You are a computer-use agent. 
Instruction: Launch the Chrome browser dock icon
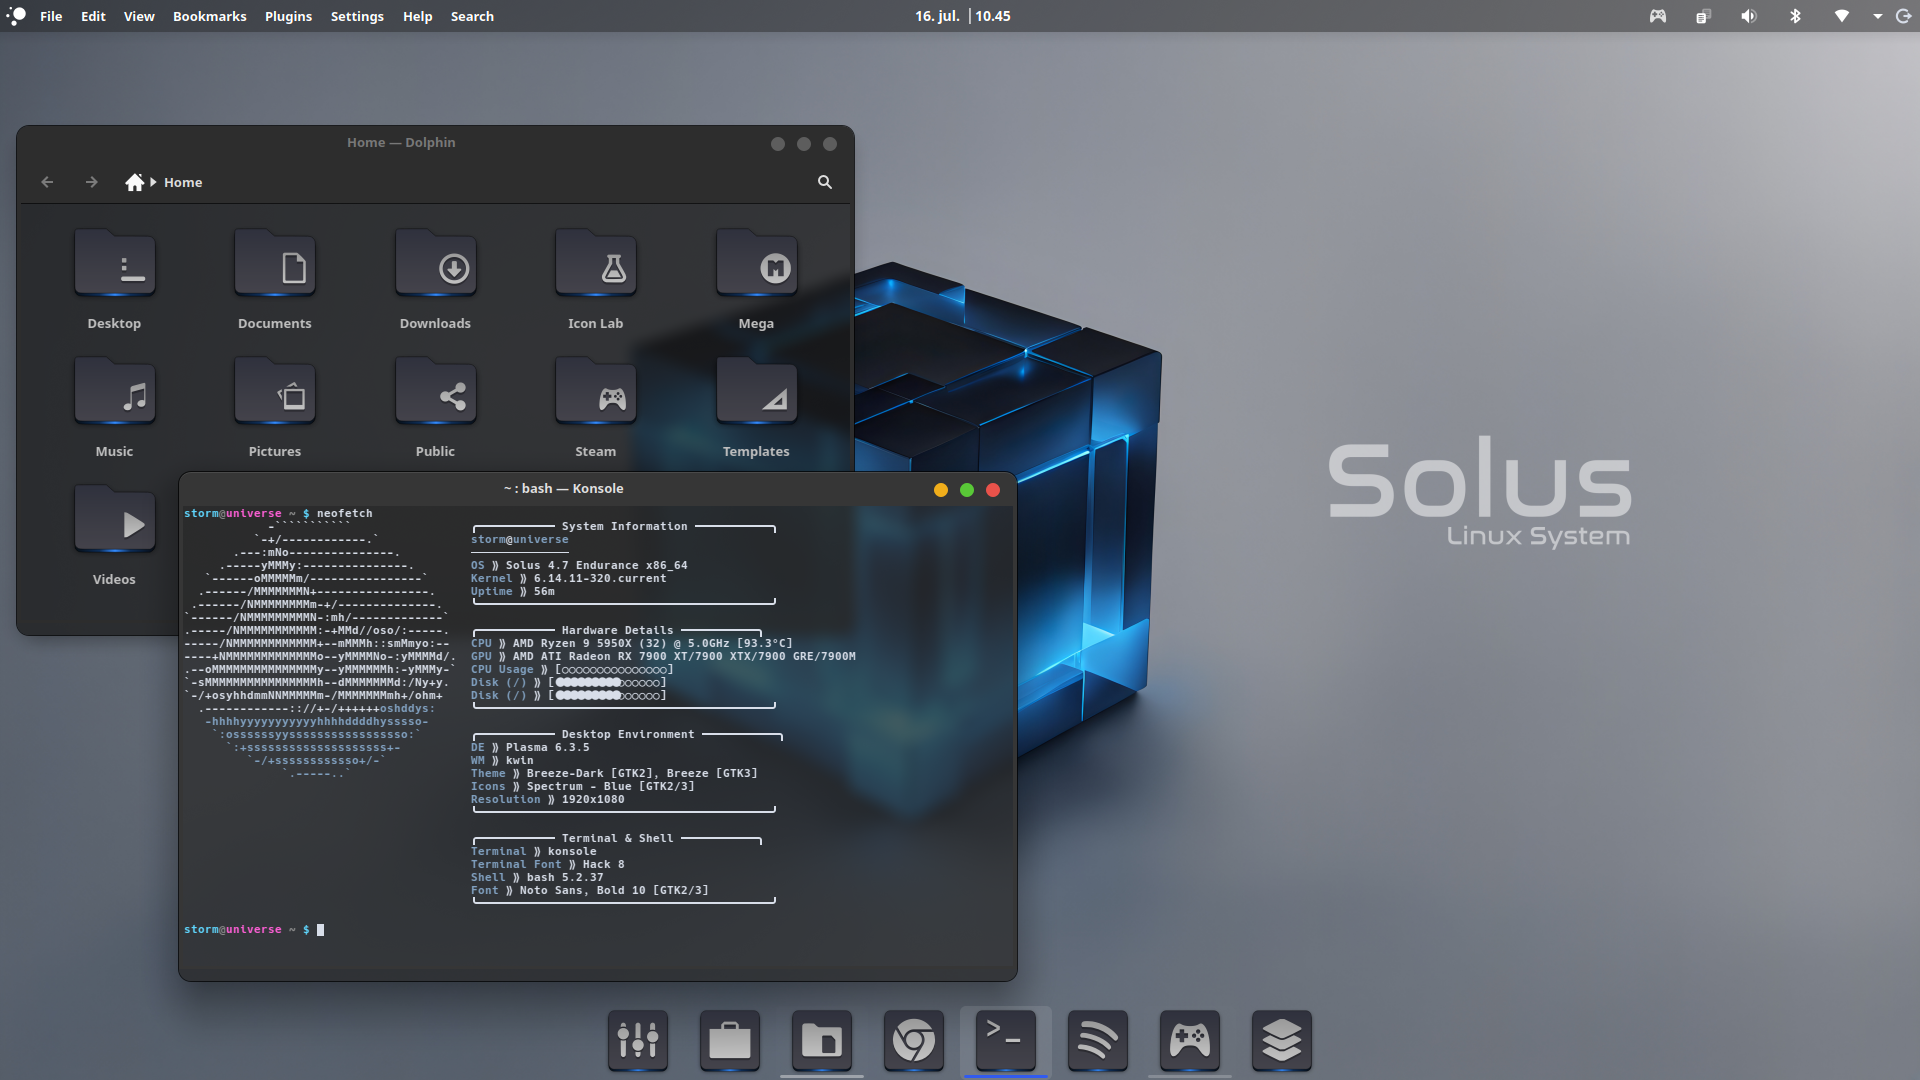914,1040
